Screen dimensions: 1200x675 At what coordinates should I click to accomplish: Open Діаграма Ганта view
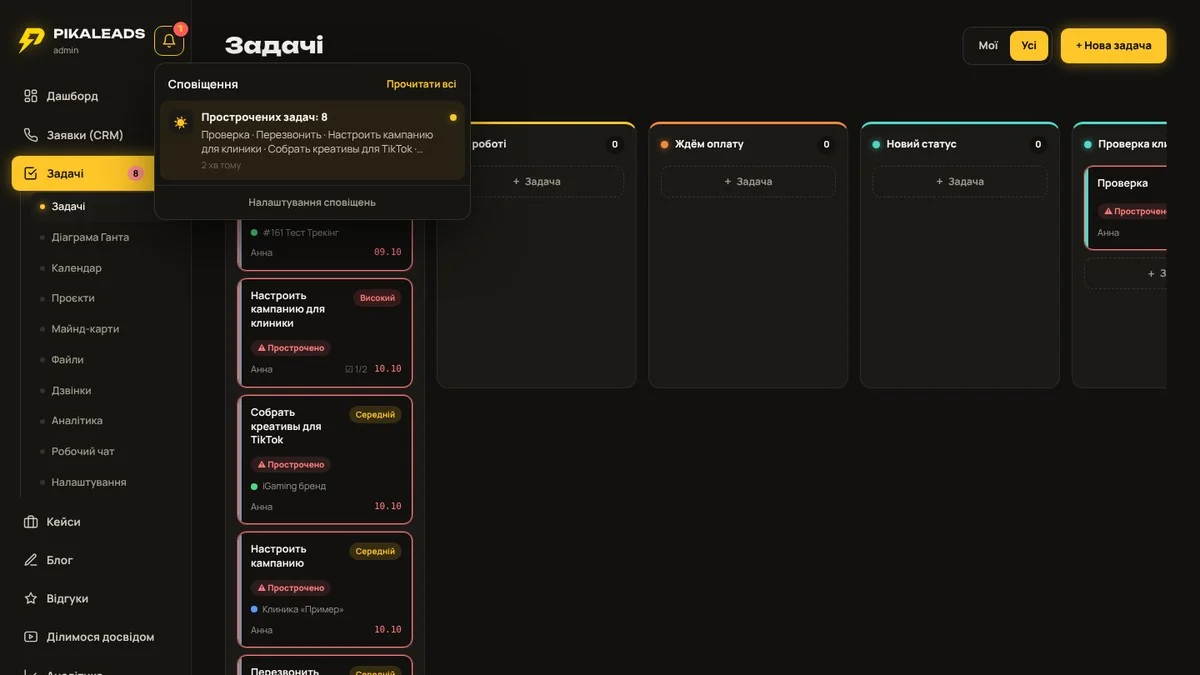(x=90, y=237)
